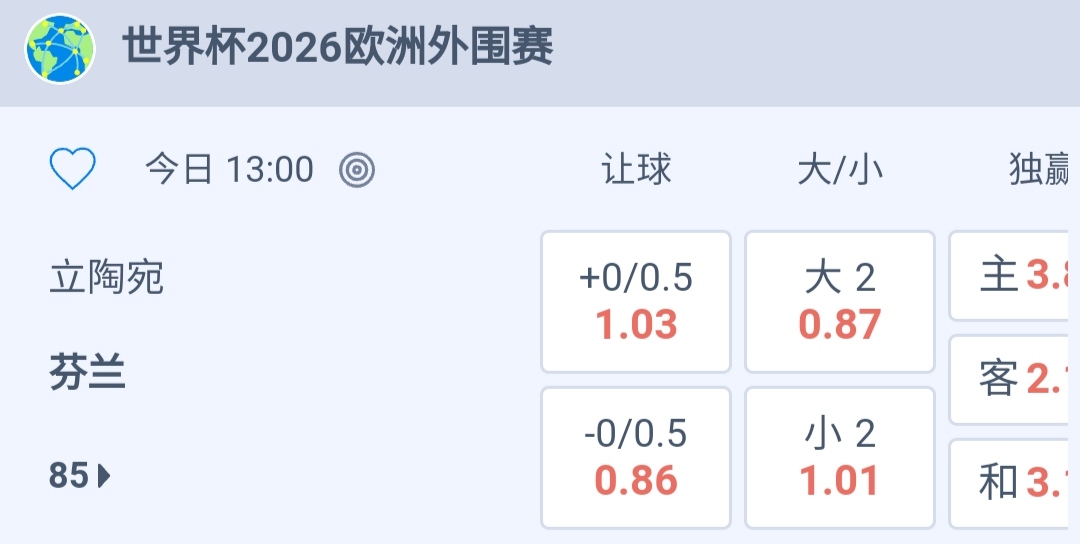Image resolution: width=1080 pixels, height=544 pixels.
Task: Pick the -0/0.5 handicap at 0.86
Action: [636, 457]
